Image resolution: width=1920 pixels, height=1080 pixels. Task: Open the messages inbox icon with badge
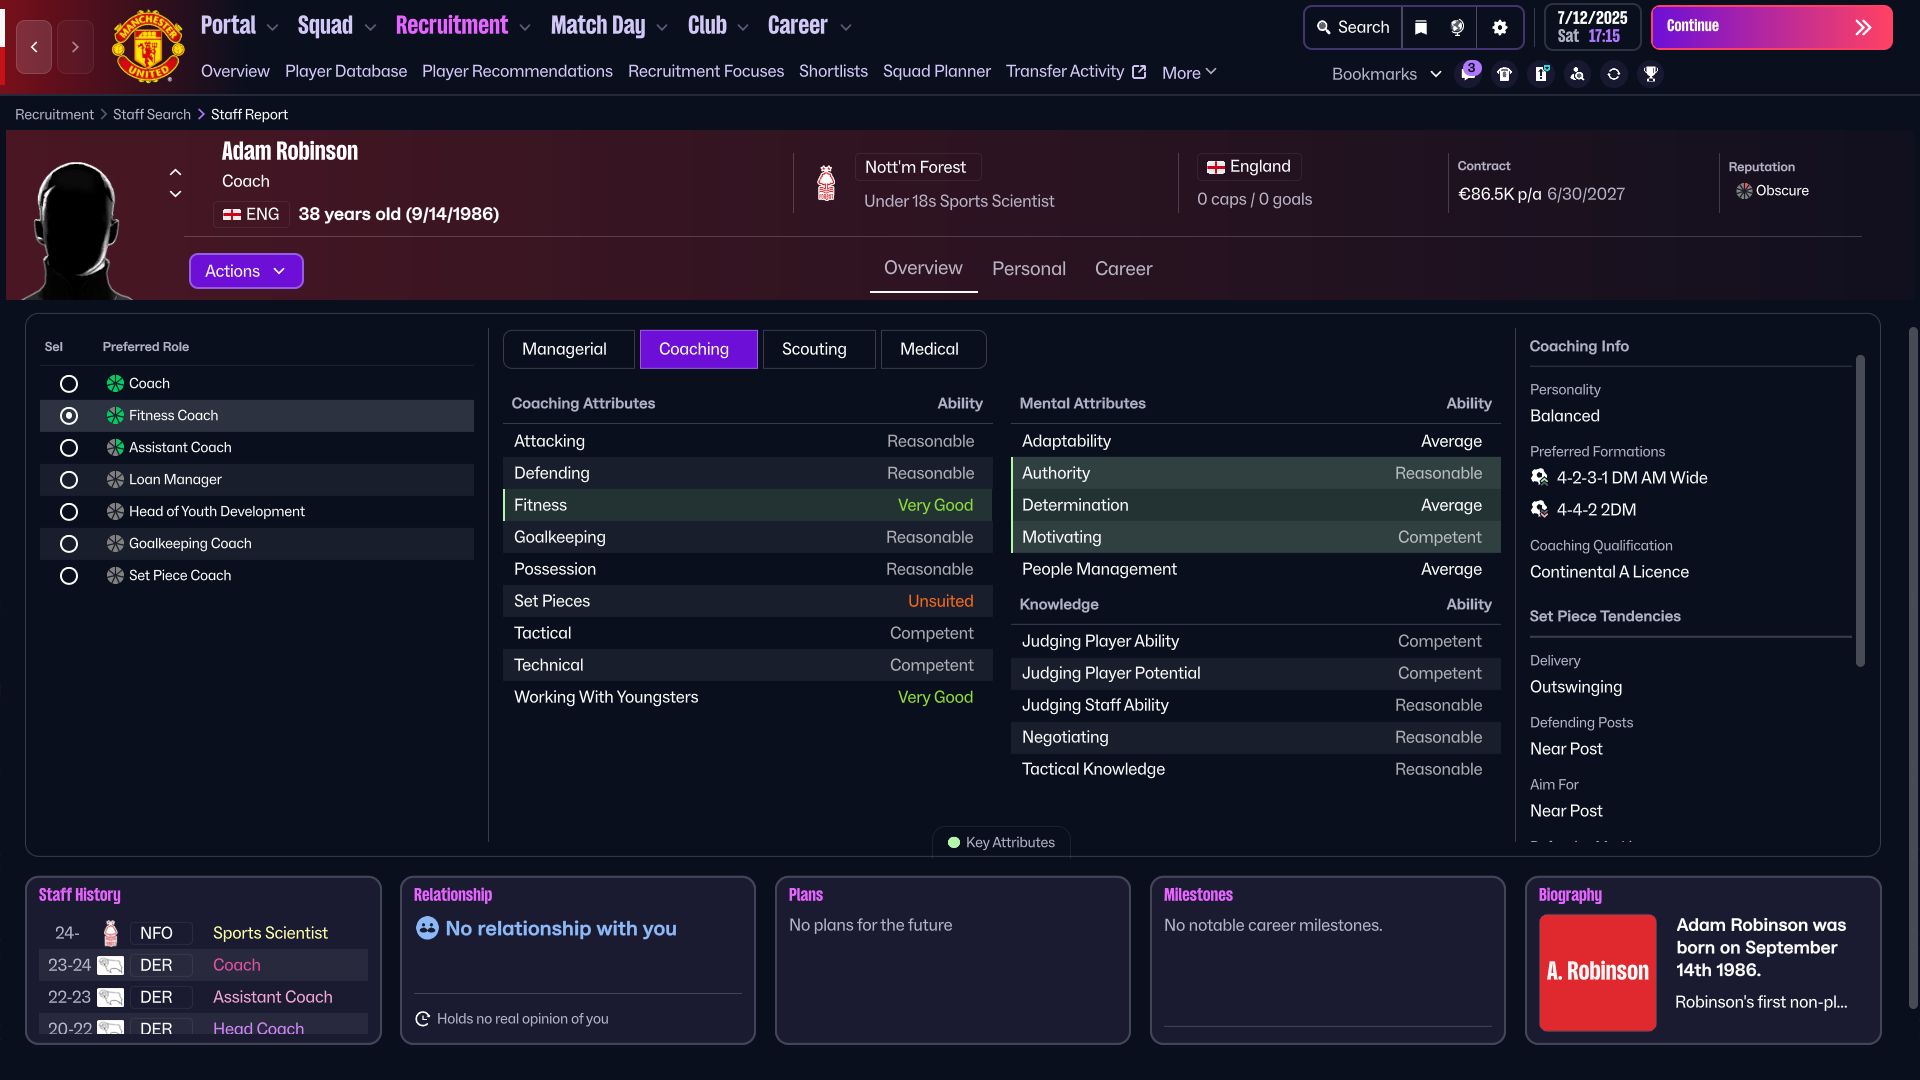1468,73
